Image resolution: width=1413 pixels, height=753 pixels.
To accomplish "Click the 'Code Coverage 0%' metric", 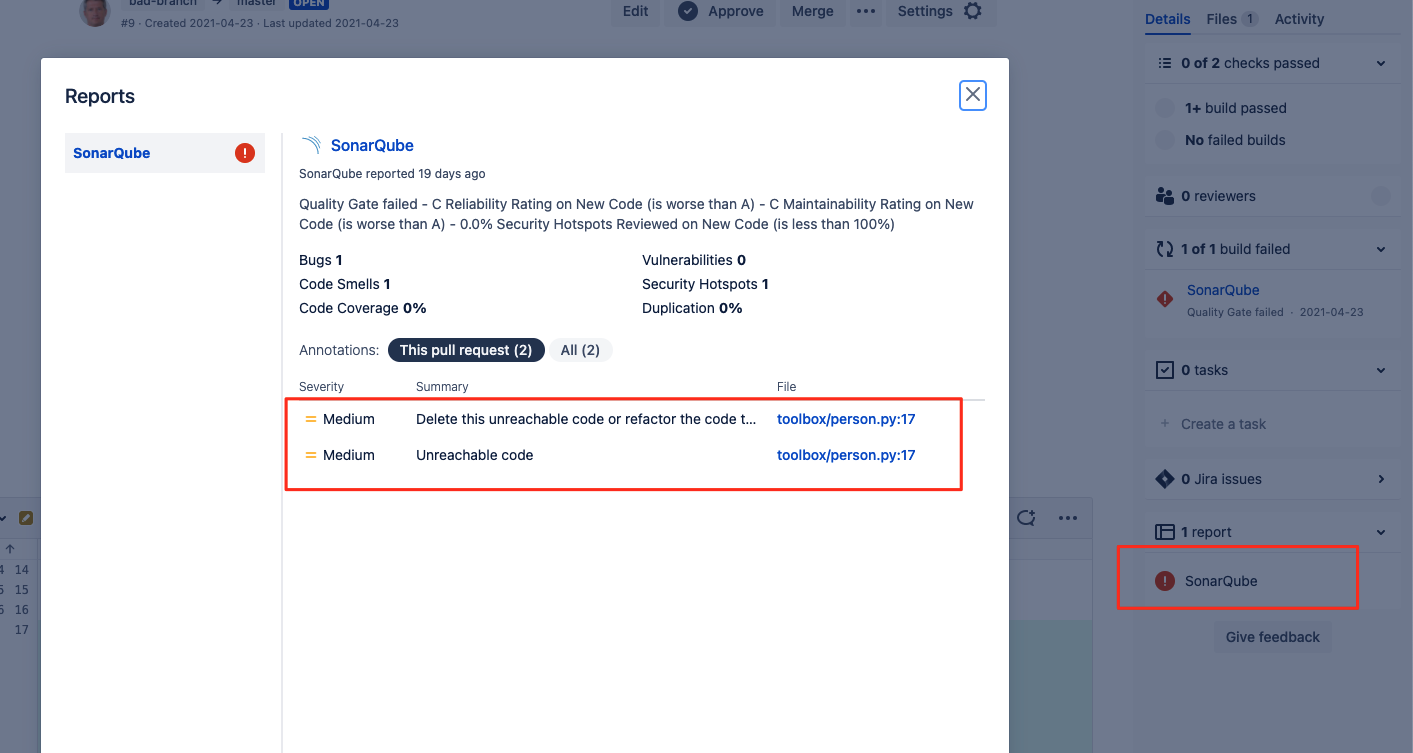I will pos(363,308).
